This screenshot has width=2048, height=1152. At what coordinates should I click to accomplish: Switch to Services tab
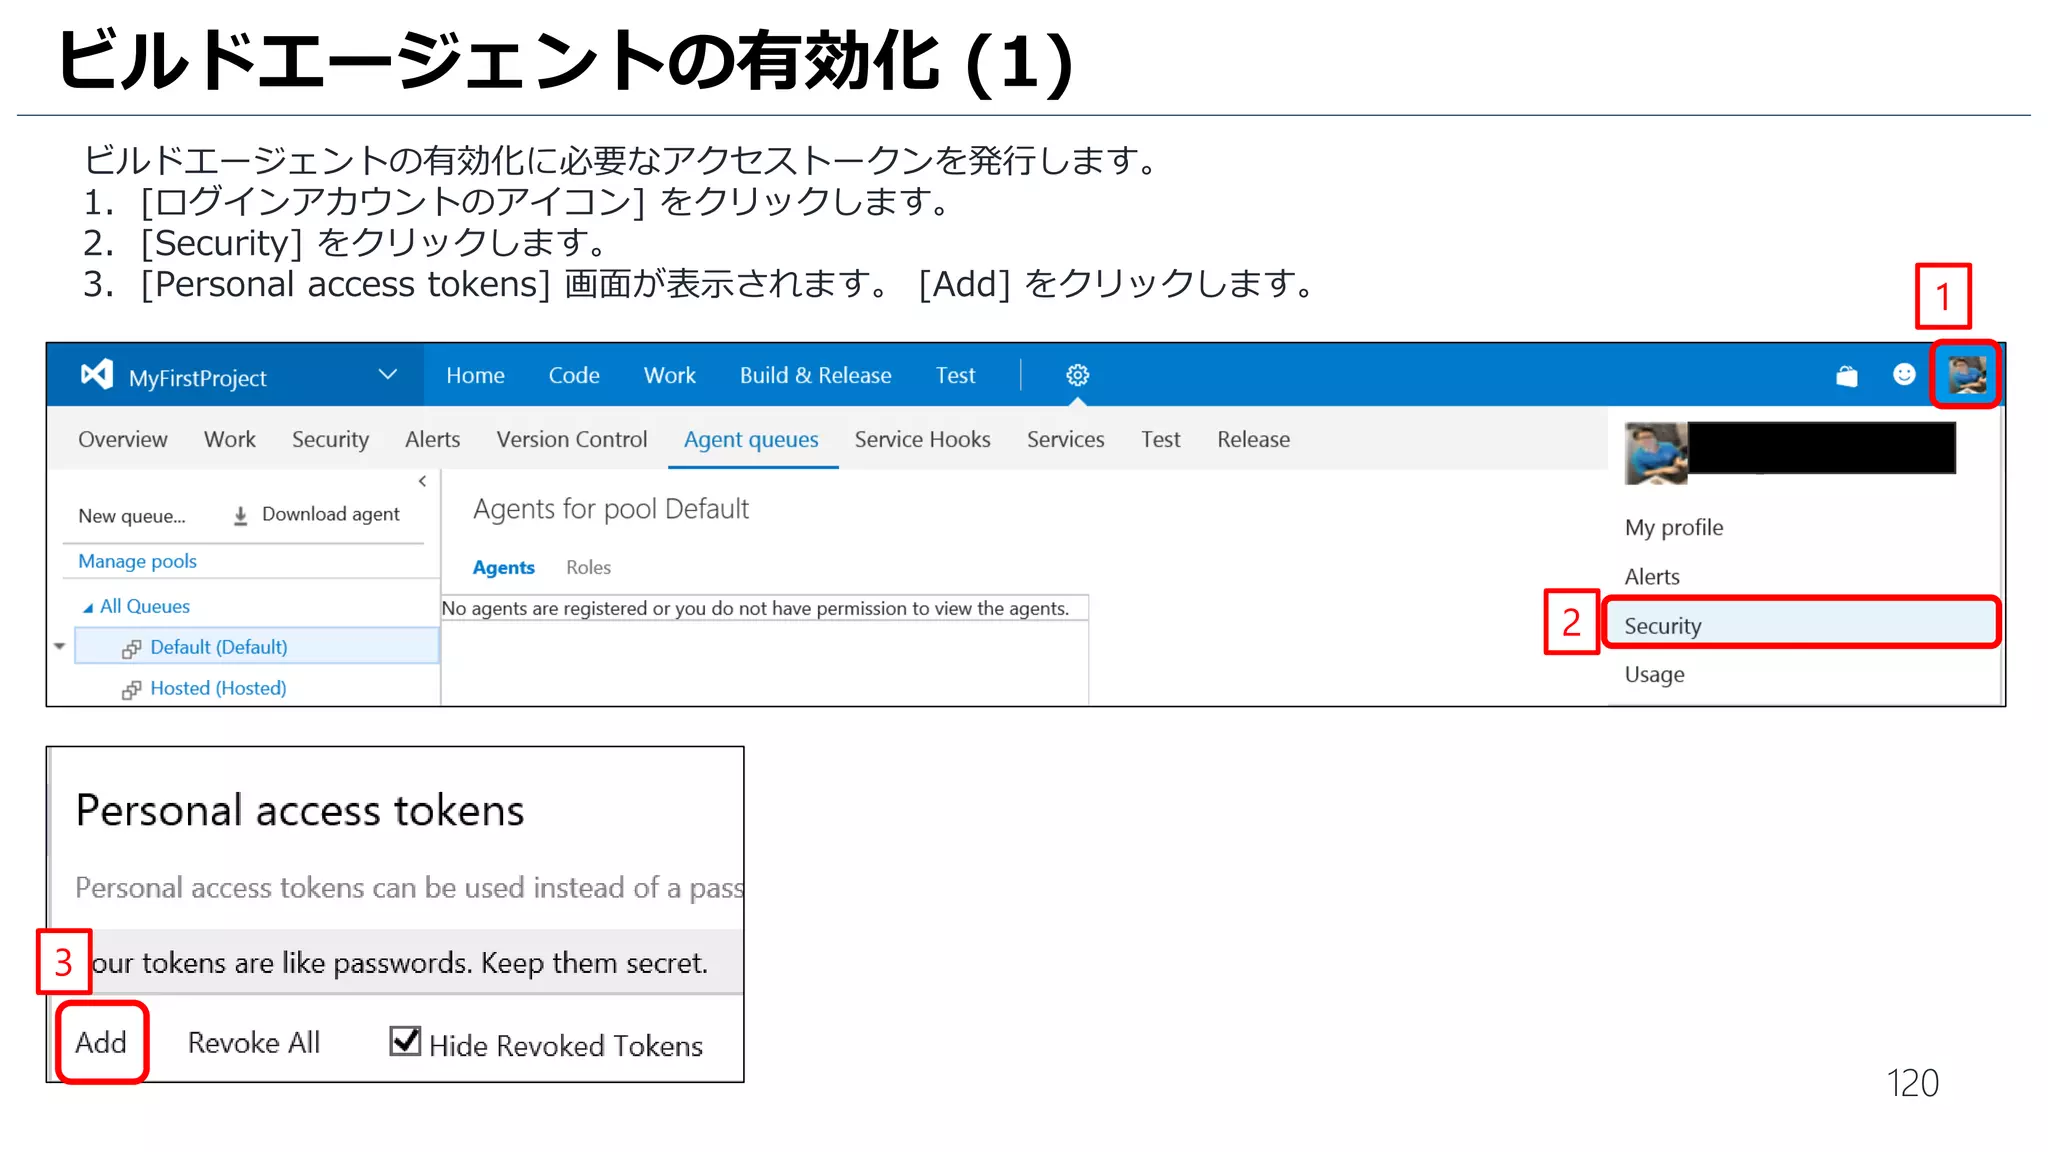1066,440
